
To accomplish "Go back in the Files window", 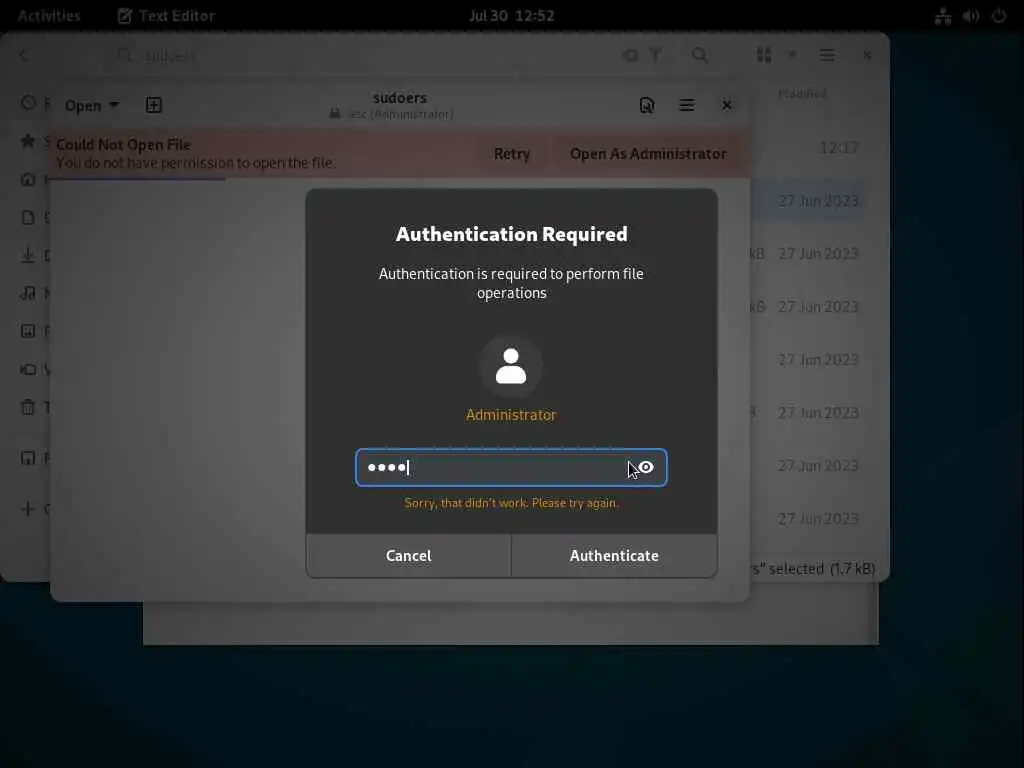I will pos(24,56).
